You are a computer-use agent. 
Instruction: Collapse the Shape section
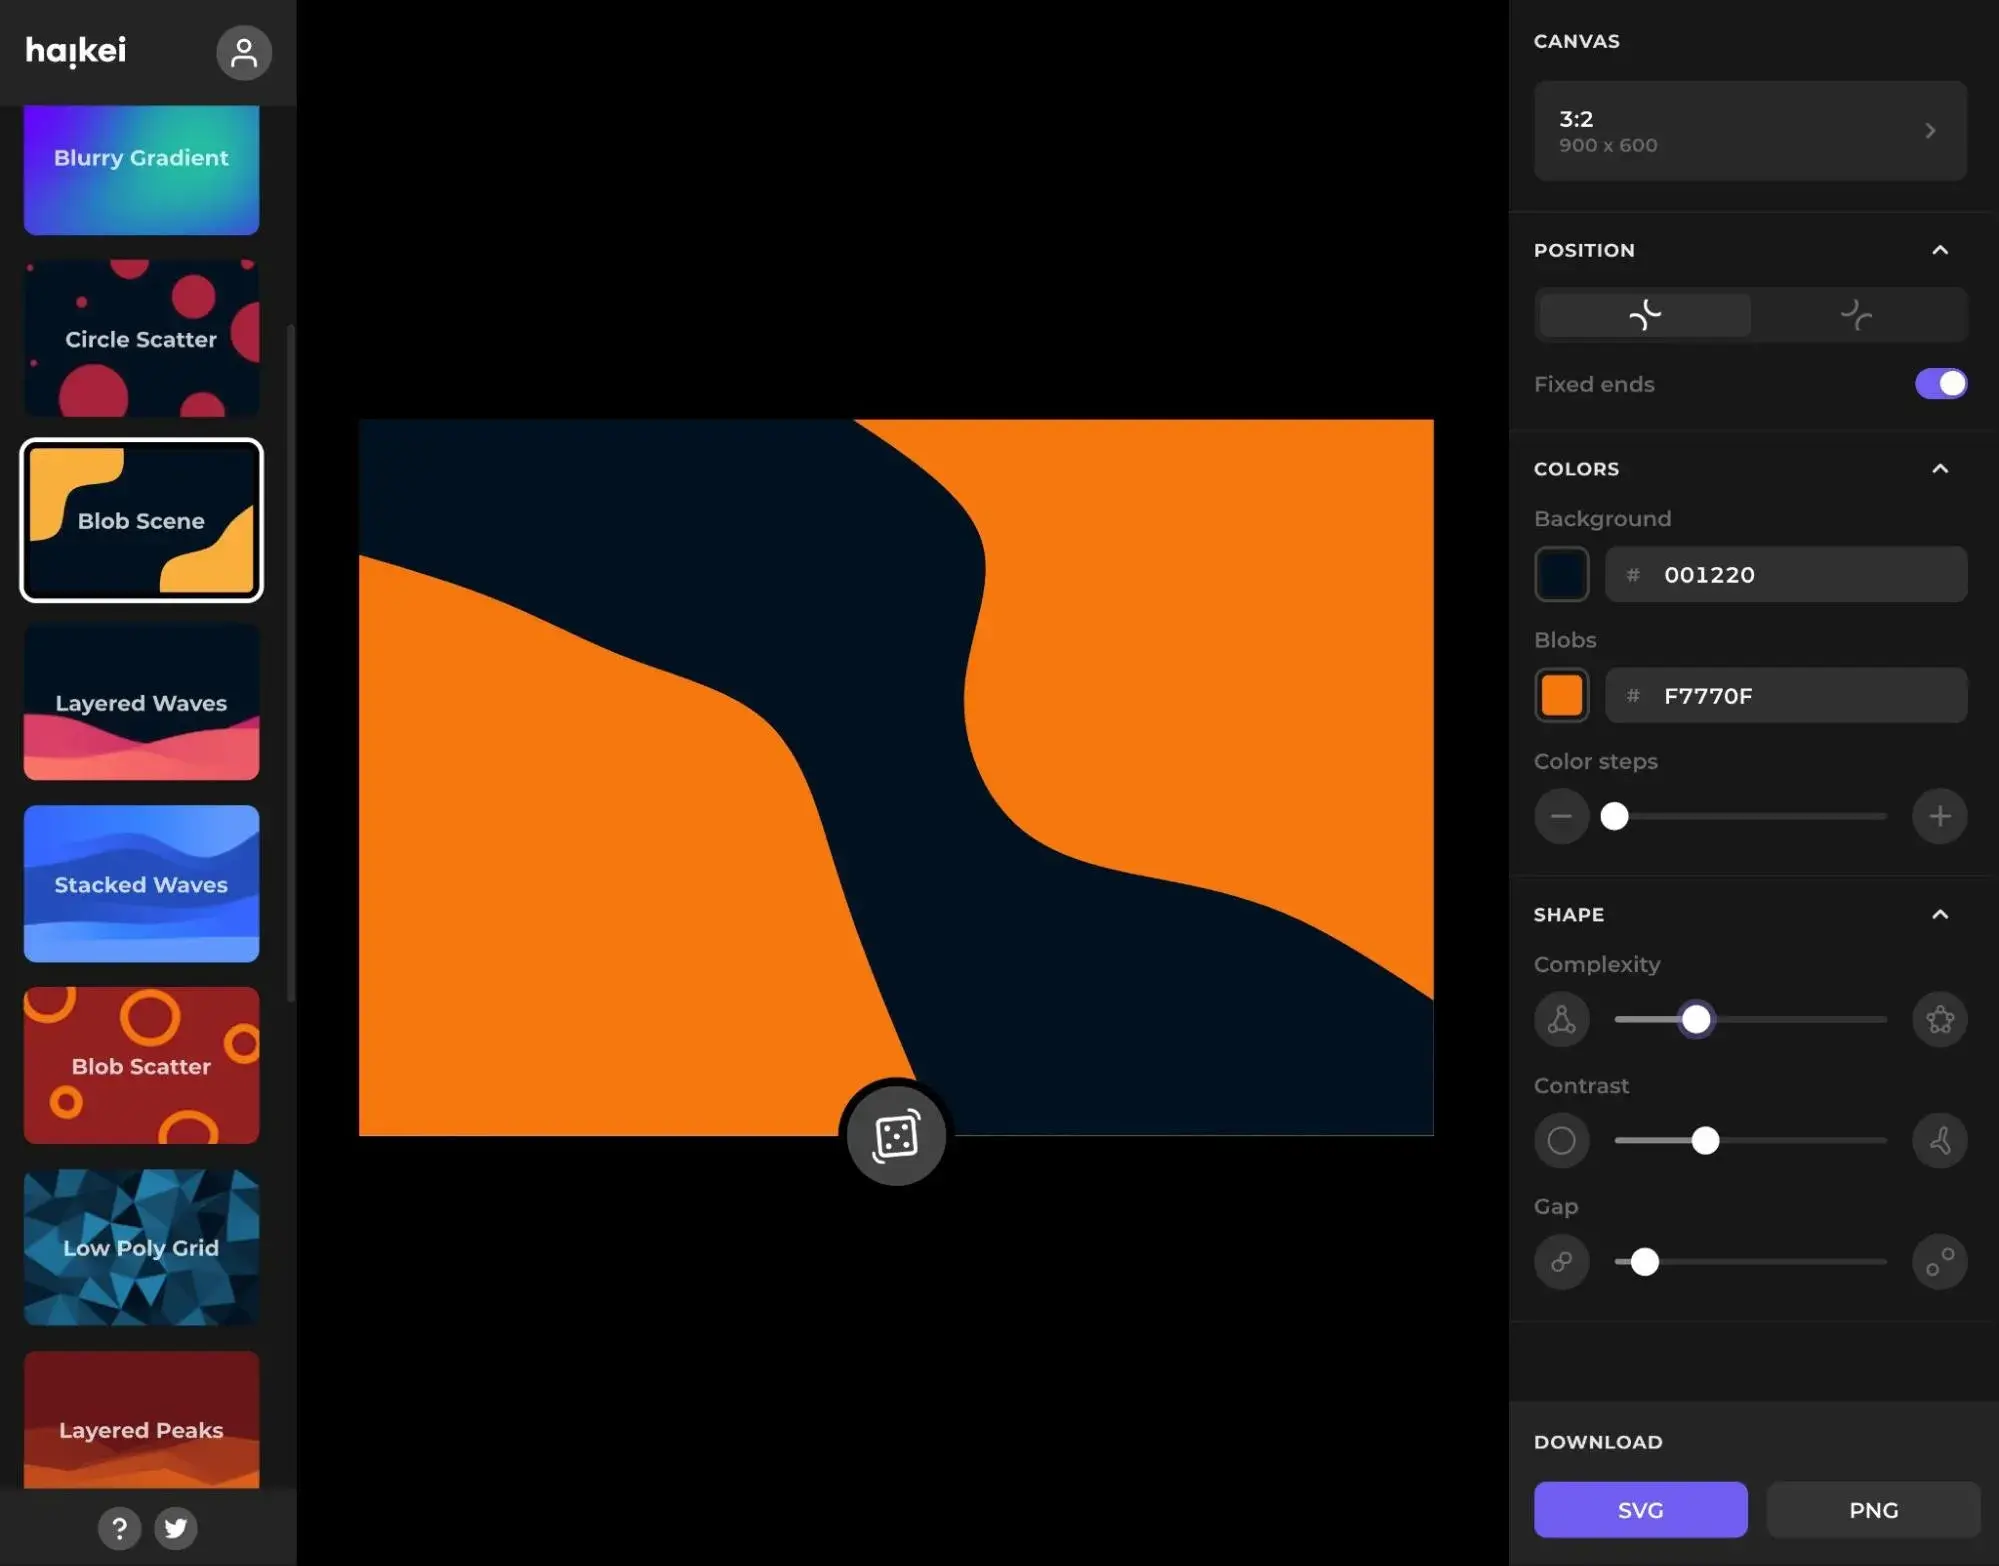1939,914
